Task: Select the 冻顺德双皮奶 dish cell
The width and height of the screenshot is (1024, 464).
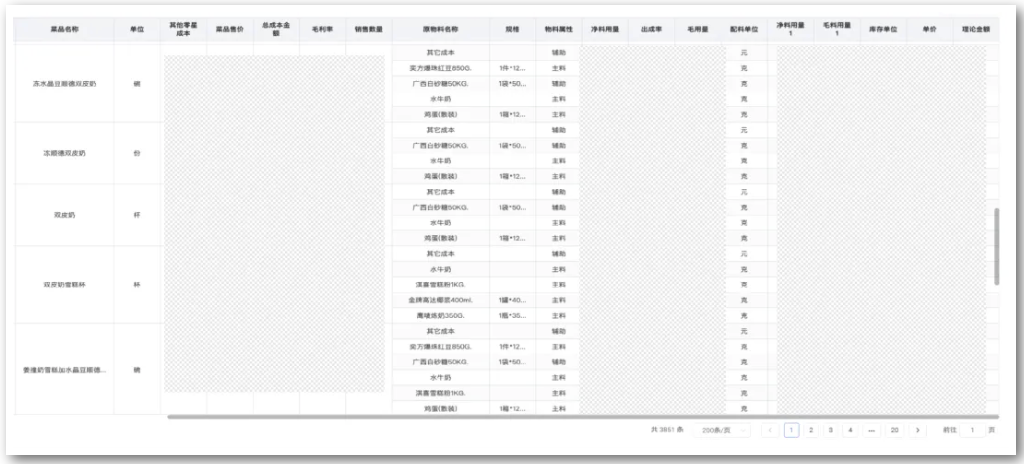Action: click(x=64, y=153)
